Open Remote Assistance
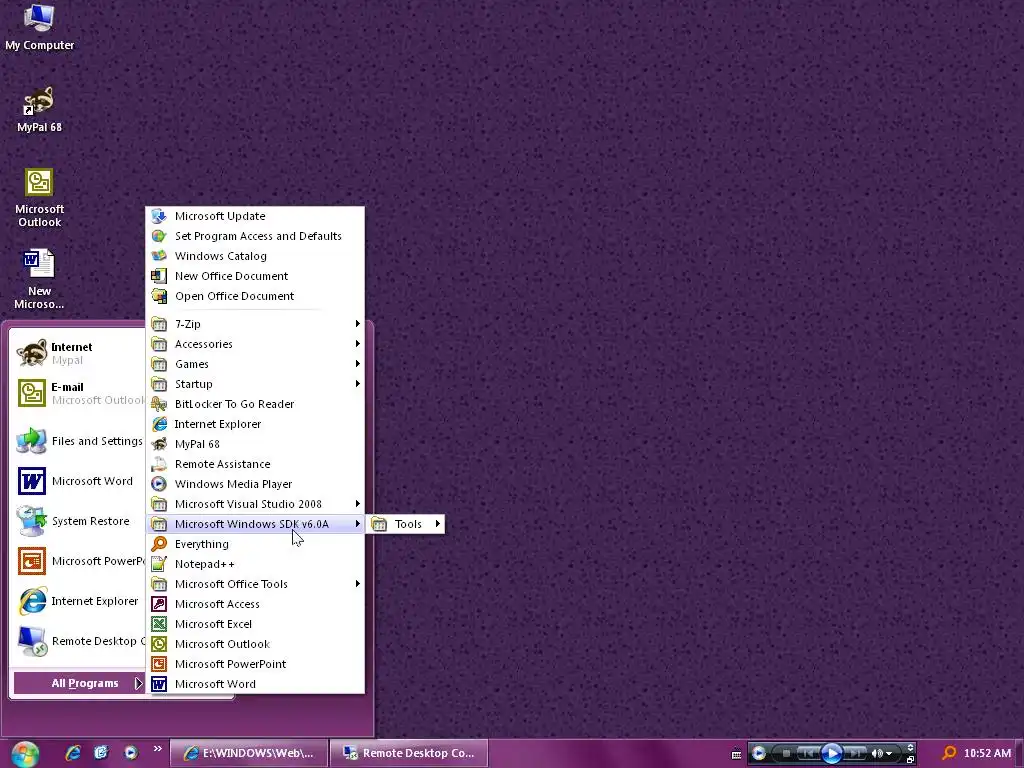This screenshot has height=768, width=1024. 255,464
